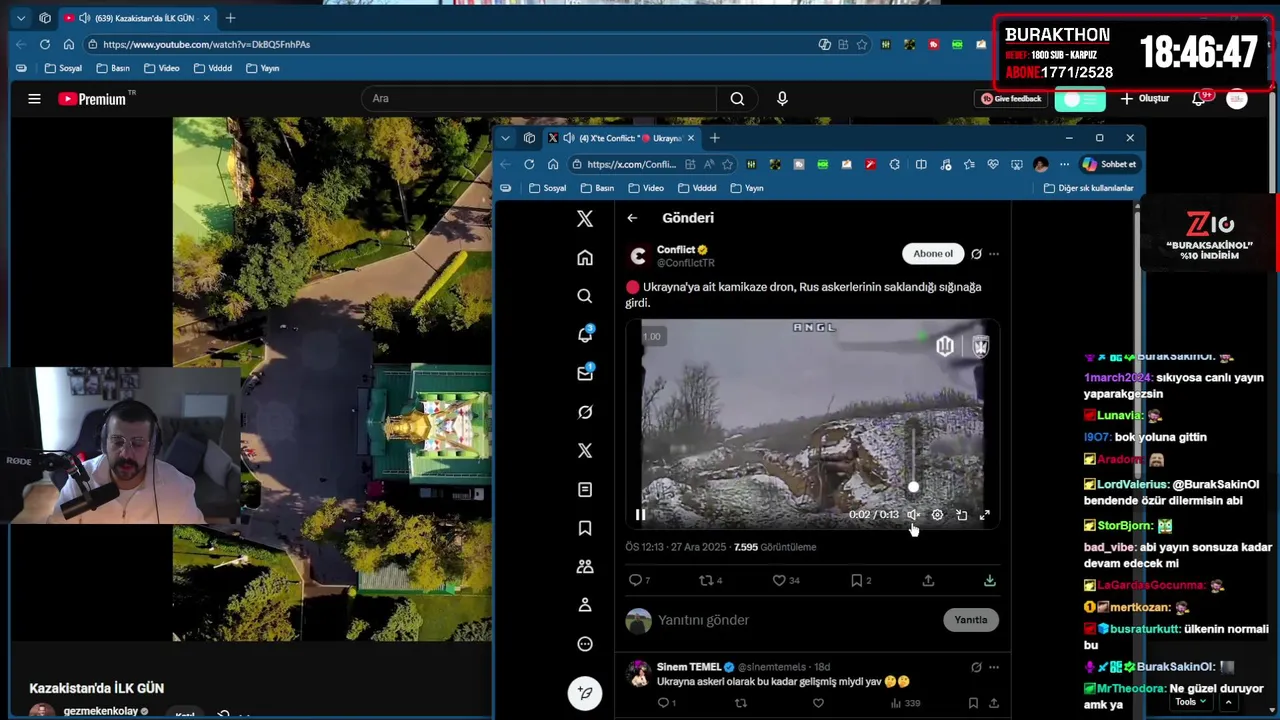Click the x.com address bar
The height and width of the screenshot is (720, 1280).
631,164
